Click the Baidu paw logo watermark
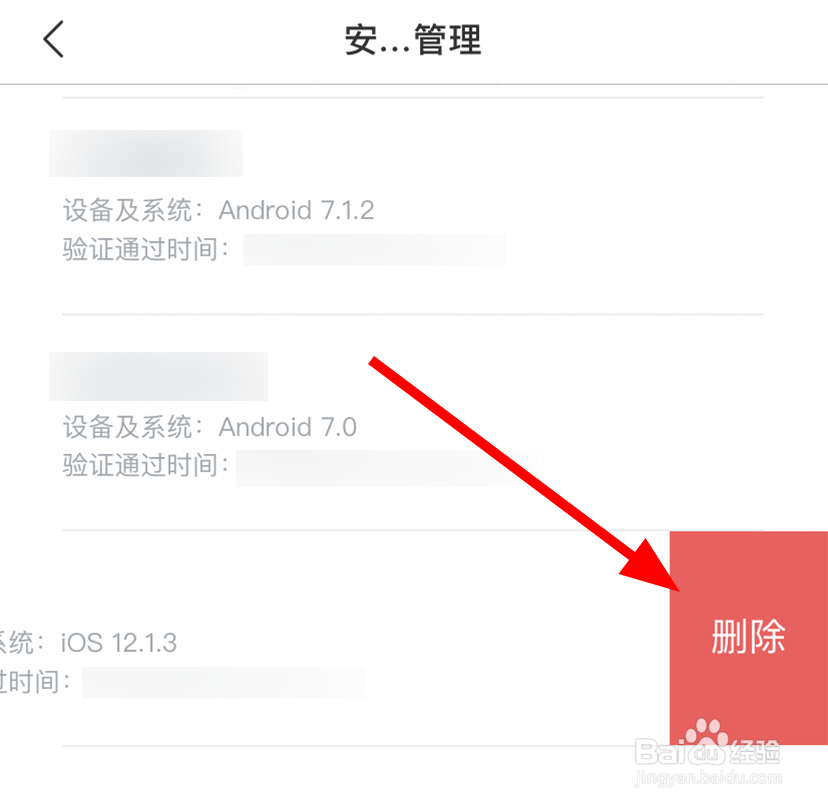Screen dimensions: 828x806 click(707, 733)
